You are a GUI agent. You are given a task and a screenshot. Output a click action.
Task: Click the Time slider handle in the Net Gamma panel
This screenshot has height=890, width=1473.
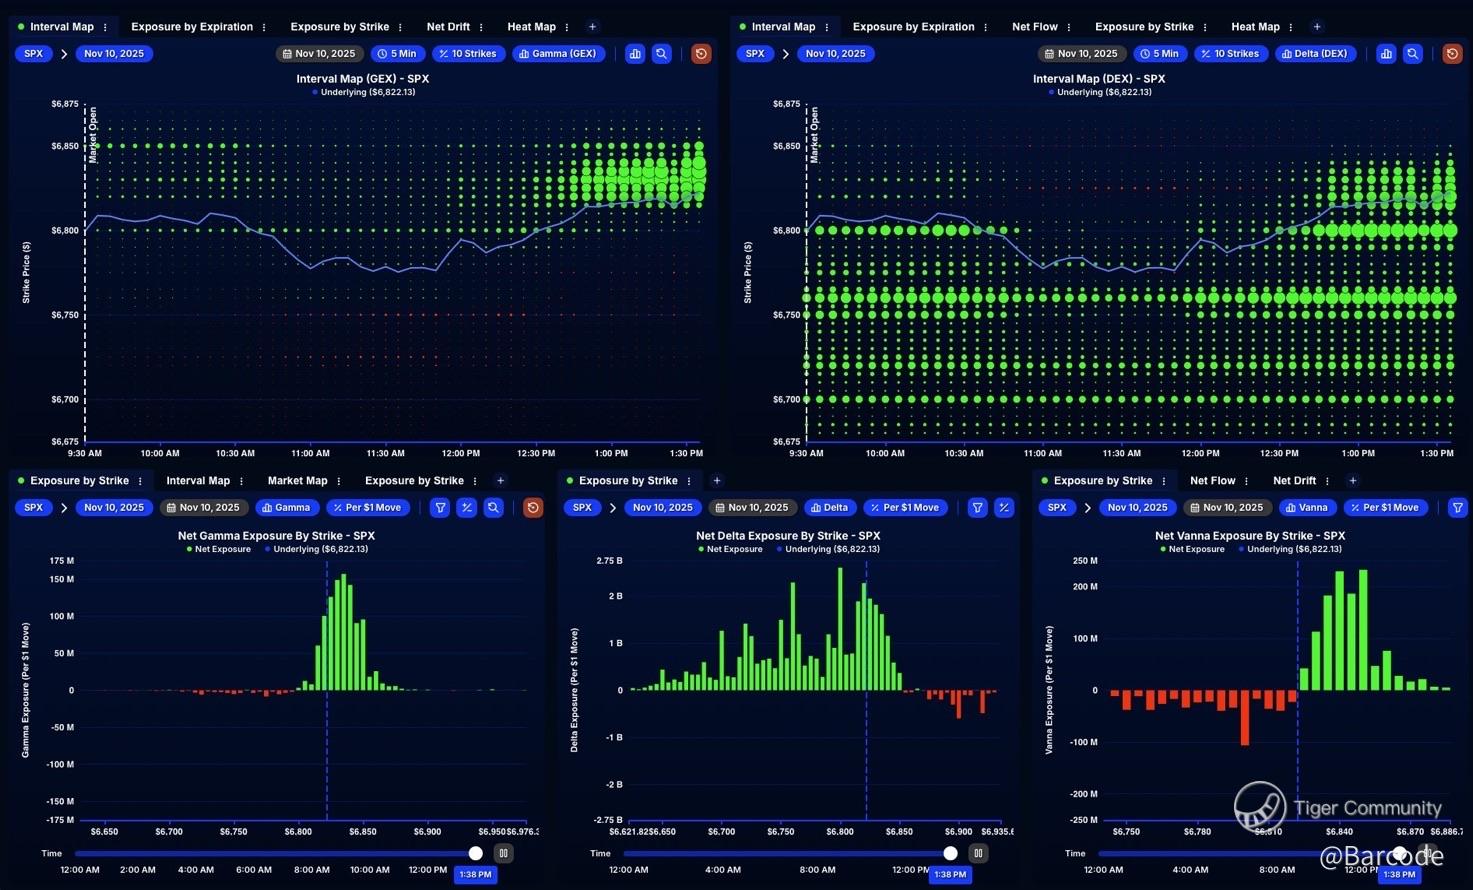tap(476, 853)
